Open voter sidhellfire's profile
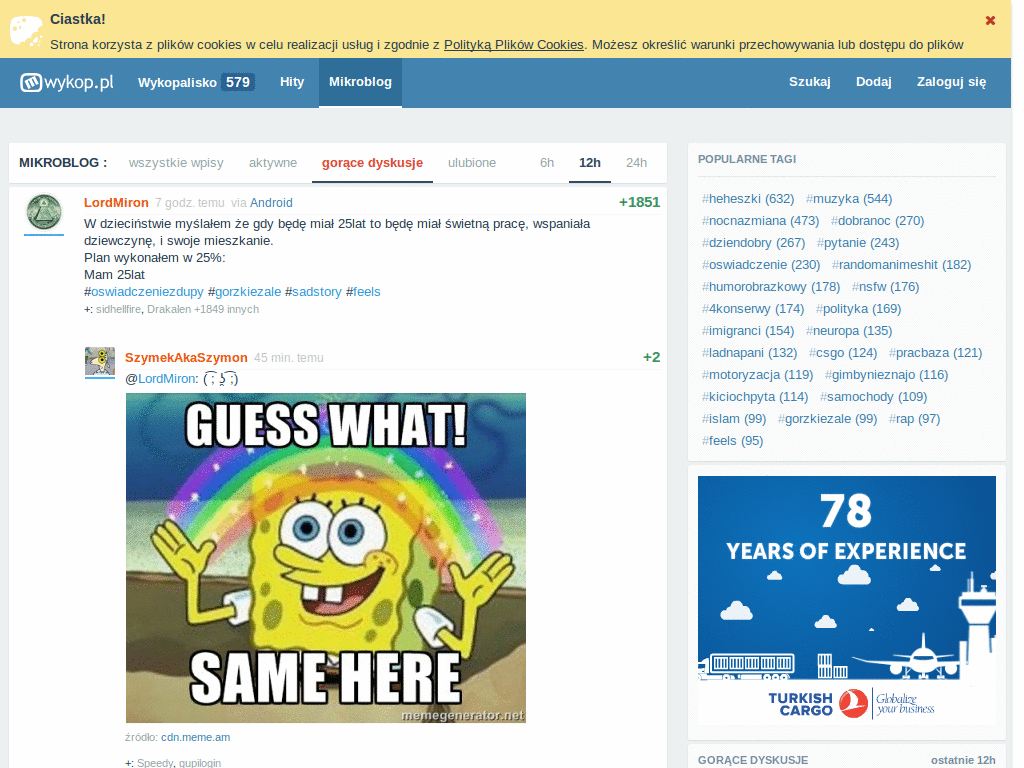 [118, 309]
